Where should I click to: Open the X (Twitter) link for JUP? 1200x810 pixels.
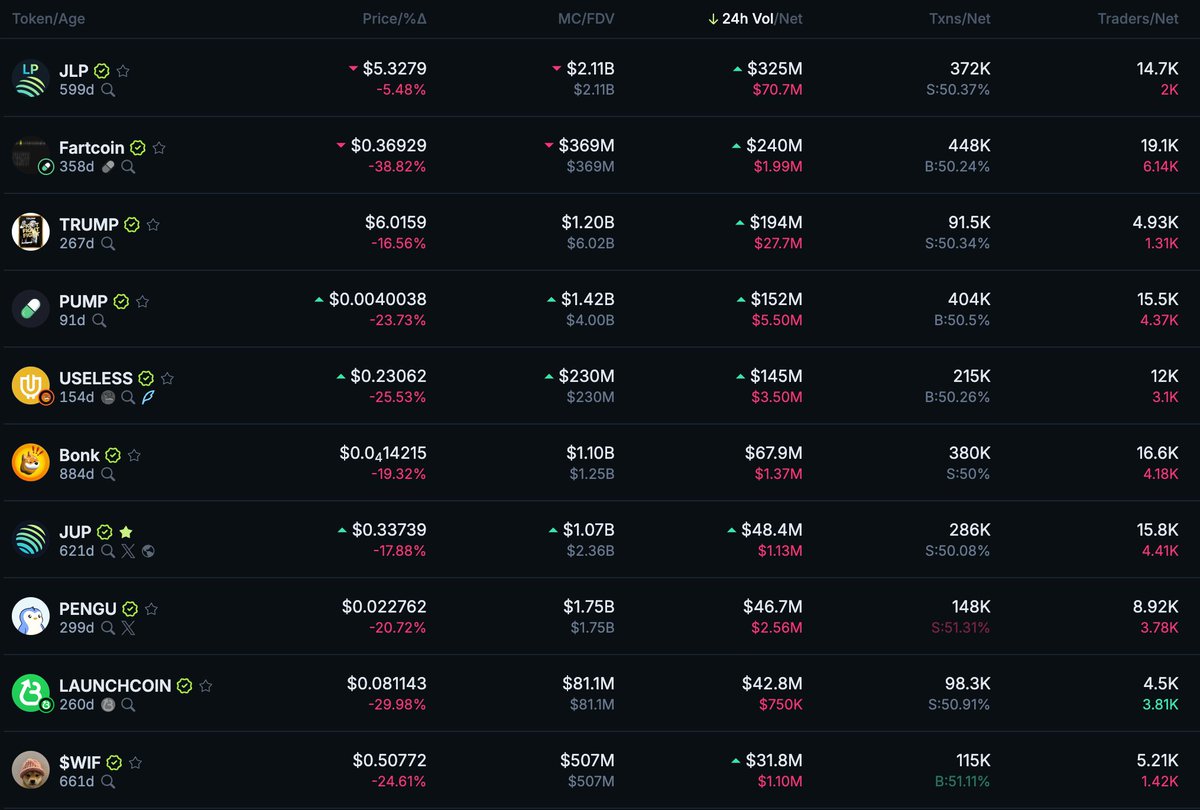point(128,551)
